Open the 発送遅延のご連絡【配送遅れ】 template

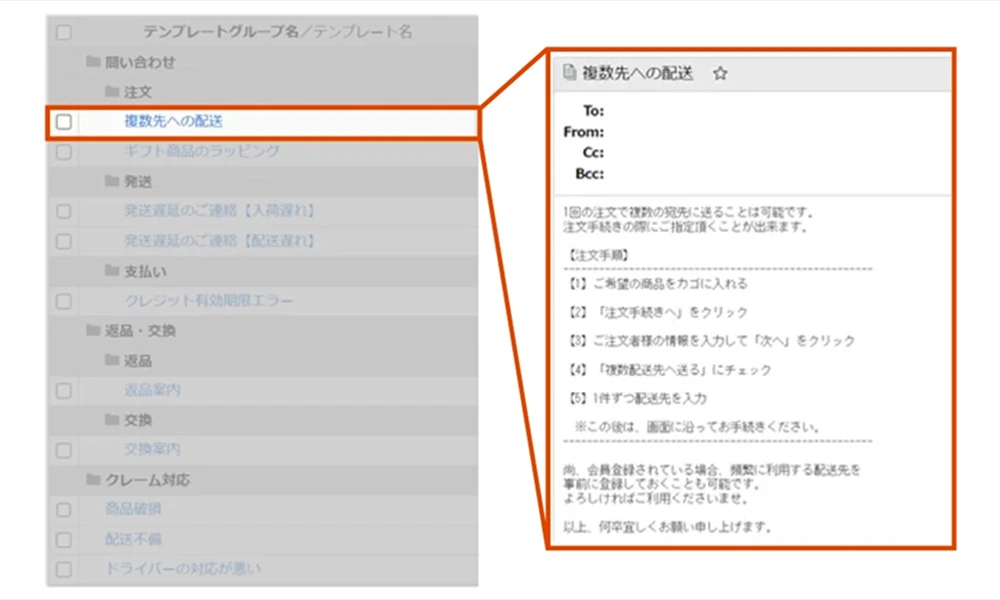(x=220, y=241)
